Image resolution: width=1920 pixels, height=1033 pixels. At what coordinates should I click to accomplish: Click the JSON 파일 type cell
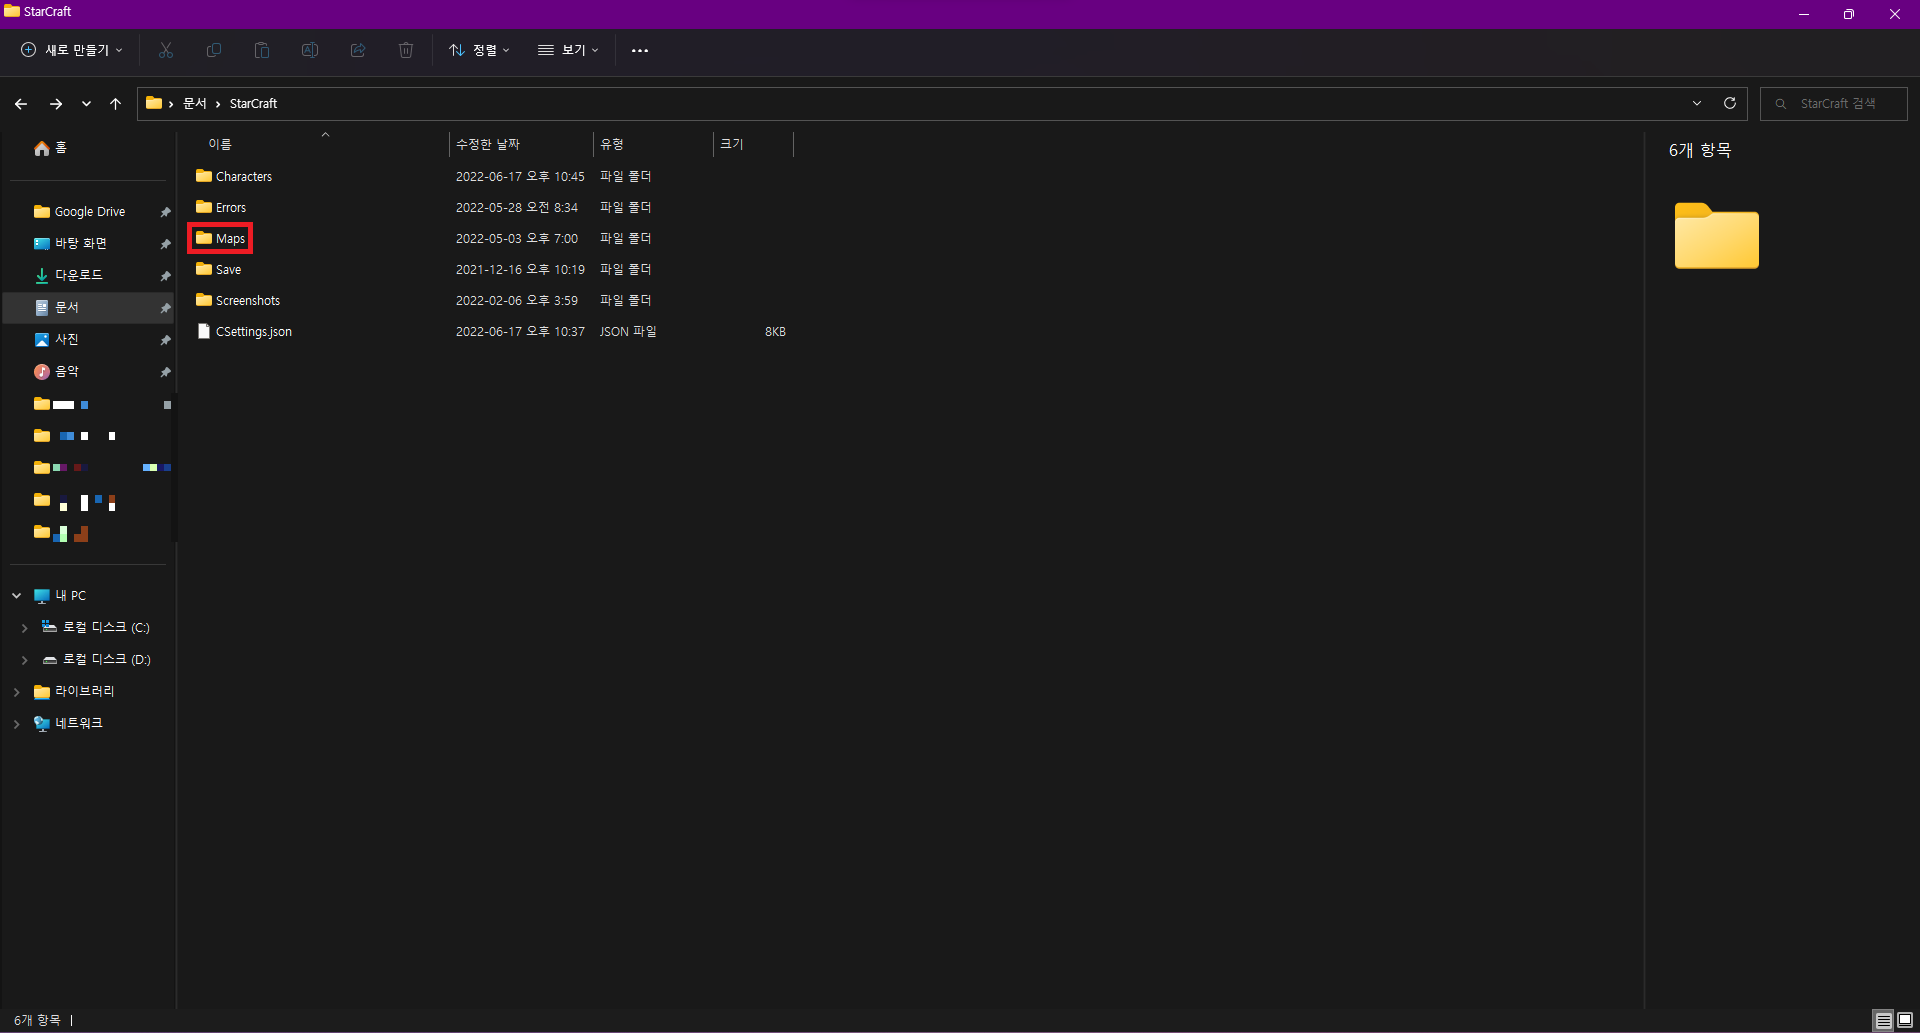(x=628, y=331)
